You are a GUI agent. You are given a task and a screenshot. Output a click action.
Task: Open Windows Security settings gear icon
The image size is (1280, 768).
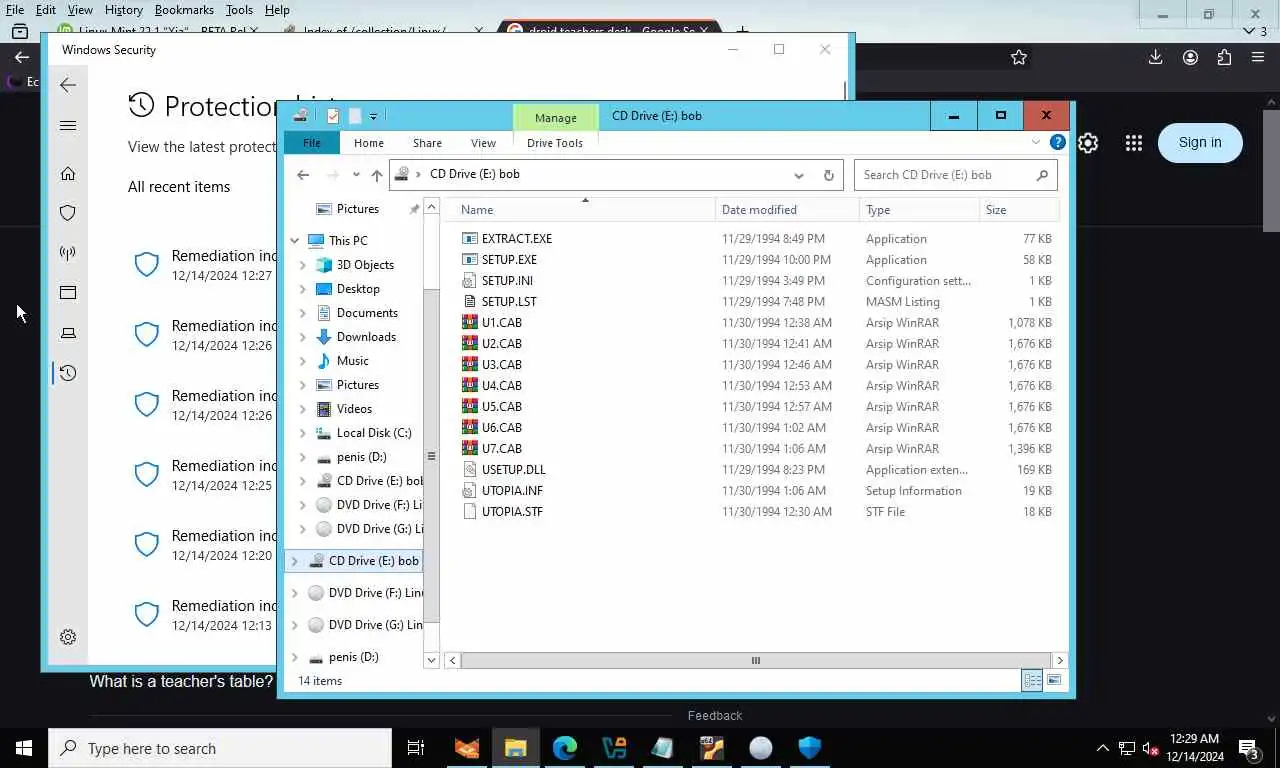click(x=68, y=637)
